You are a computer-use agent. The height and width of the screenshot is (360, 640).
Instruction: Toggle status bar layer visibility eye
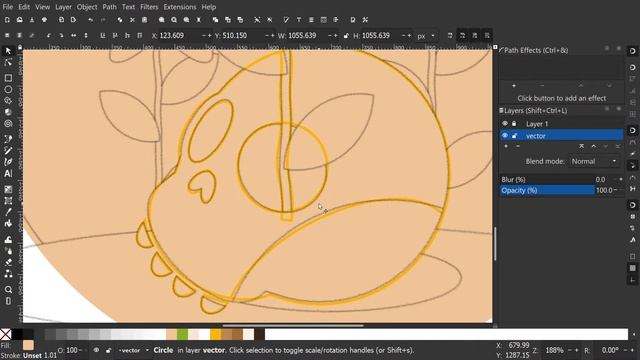(96, 350)
